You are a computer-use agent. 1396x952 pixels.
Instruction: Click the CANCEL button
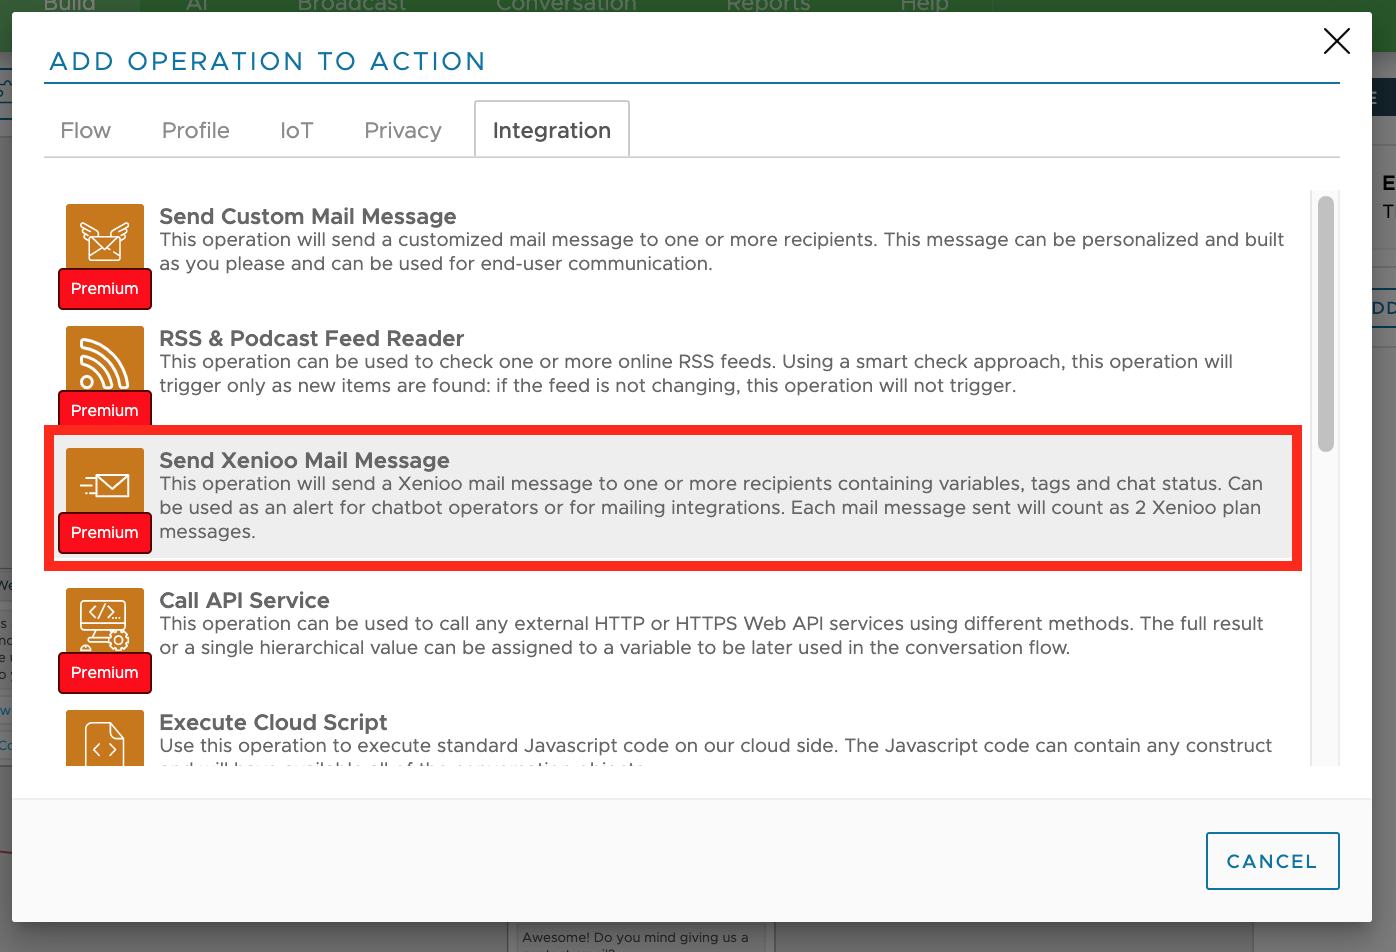click(1272, 861)
